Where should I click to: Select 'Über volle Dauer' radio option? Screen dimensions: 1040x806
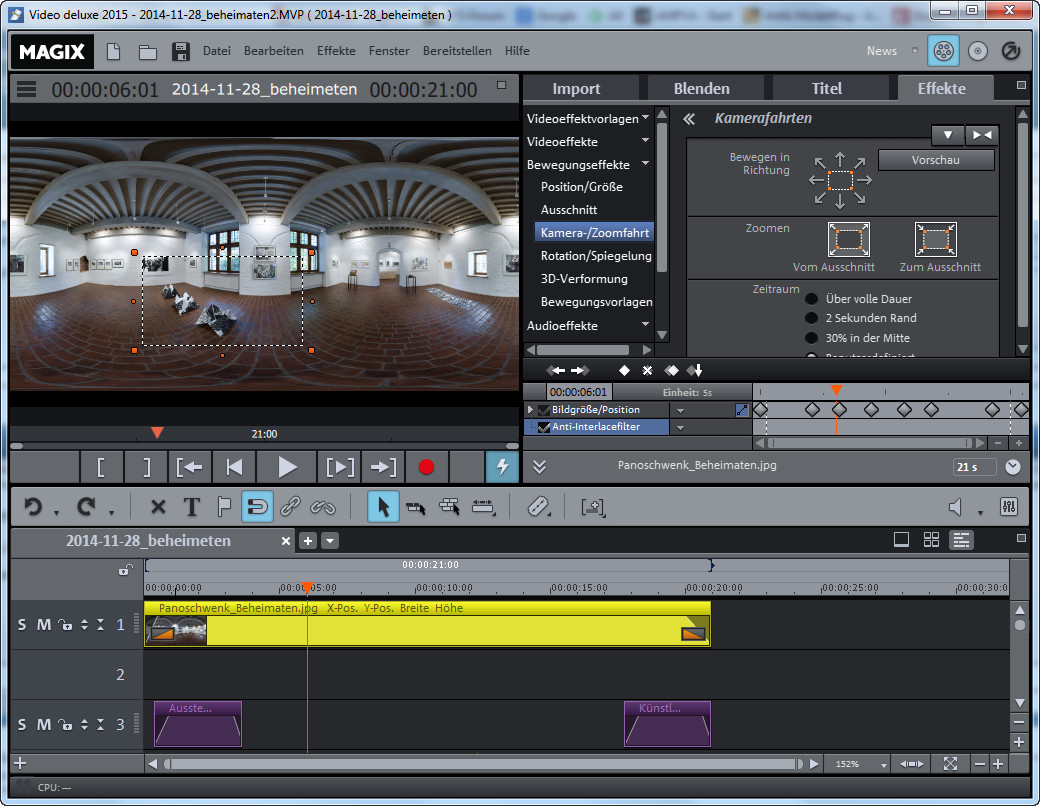point(812,299)
